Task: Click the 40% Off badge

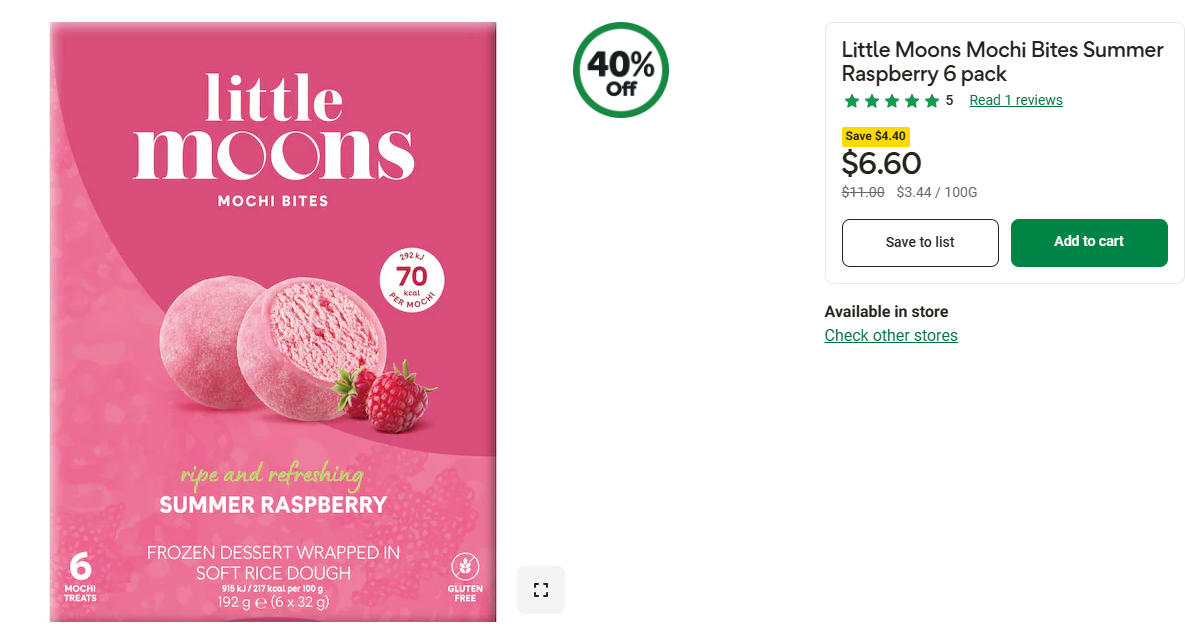Action: click(x=620, y=70)
